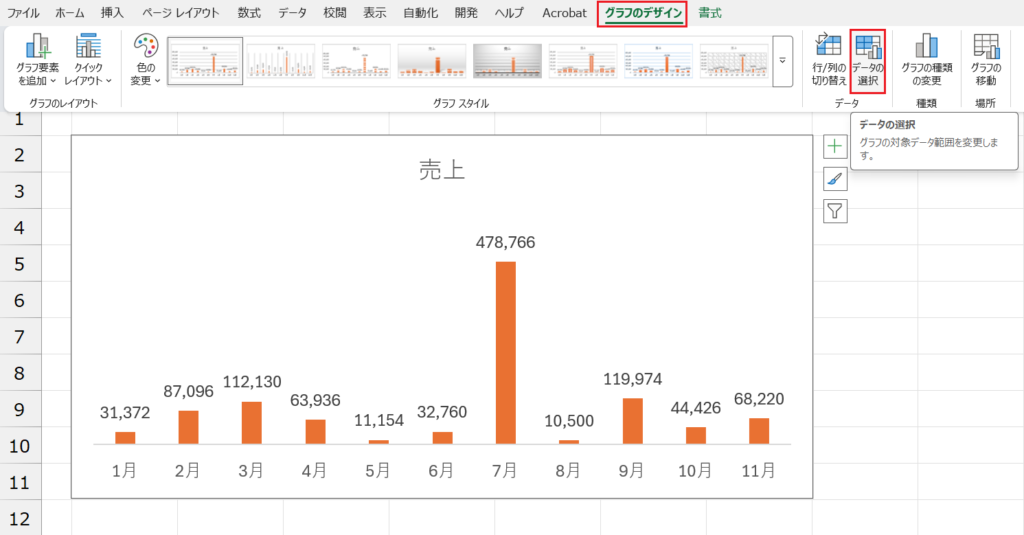
Task: Choose the dark gray chart style thumbnail
Action: click(x=507, y=61)
